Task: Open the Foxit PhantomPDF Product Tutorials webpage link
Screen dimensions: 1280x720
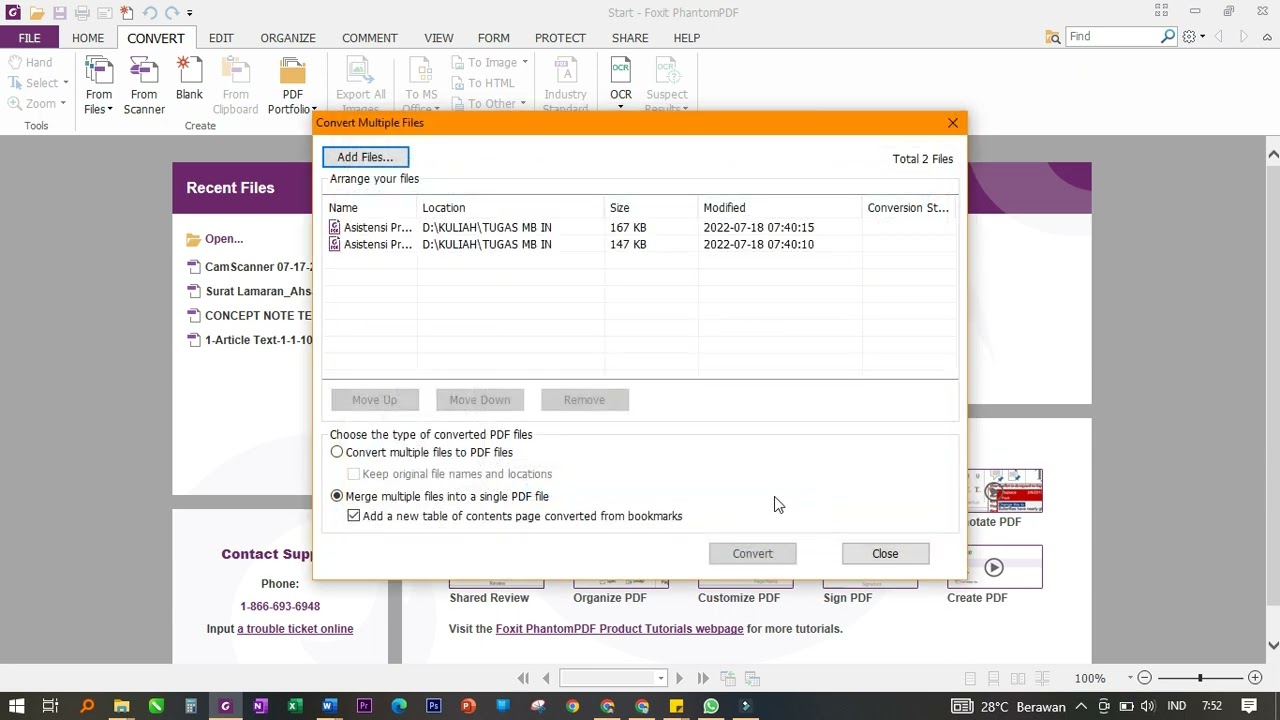Action: pos(619,629)
